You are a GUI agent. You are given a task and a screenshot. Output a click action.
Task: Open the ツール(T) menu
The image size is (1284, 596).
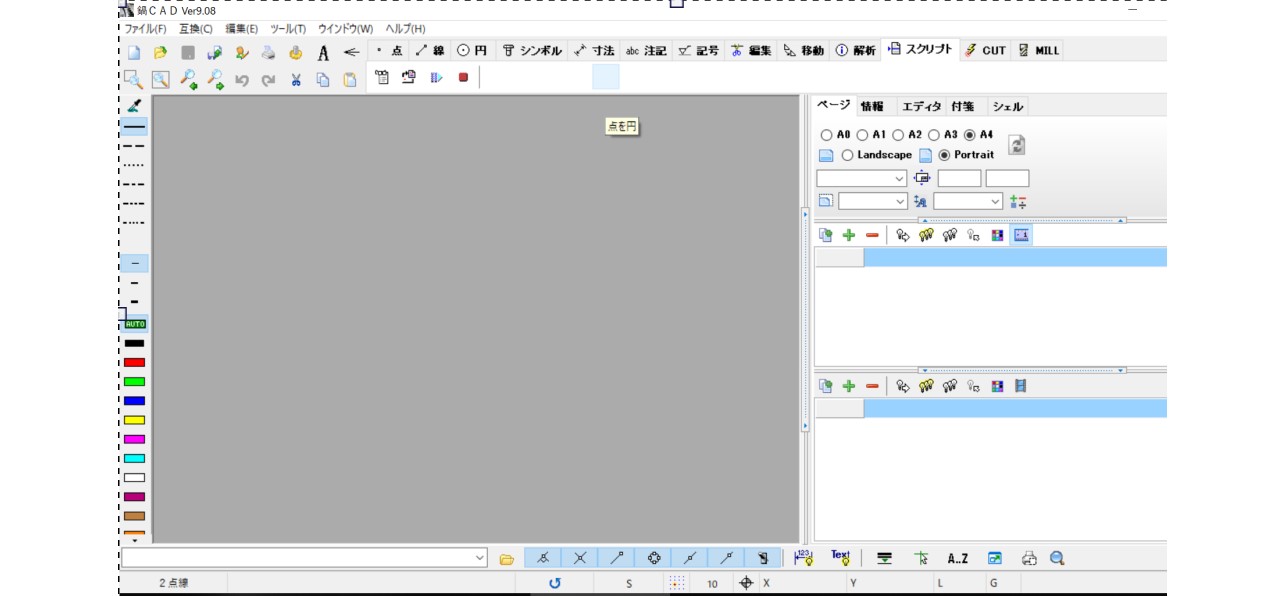(x=288, y=29)
